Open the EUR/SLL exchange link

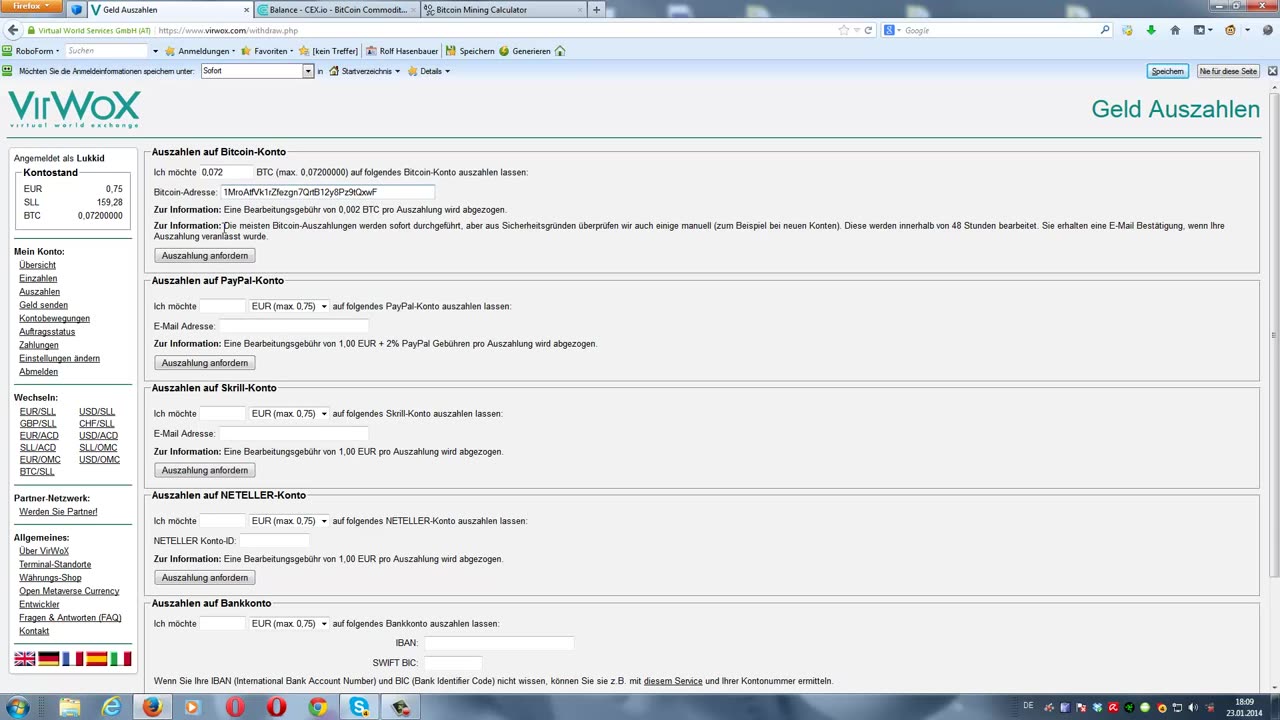[x=38, y=412]
